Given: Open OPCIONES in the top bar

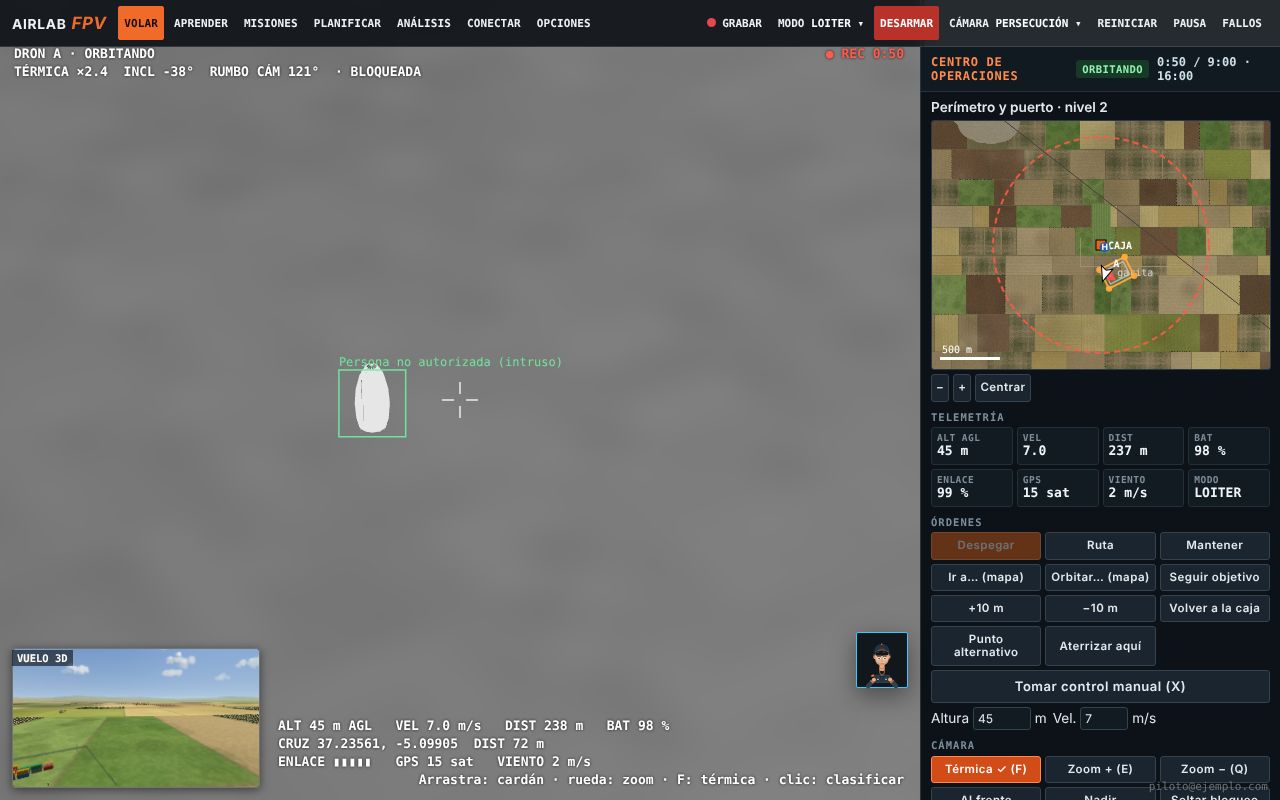Looking at the screenshot, I should (564, 23).
